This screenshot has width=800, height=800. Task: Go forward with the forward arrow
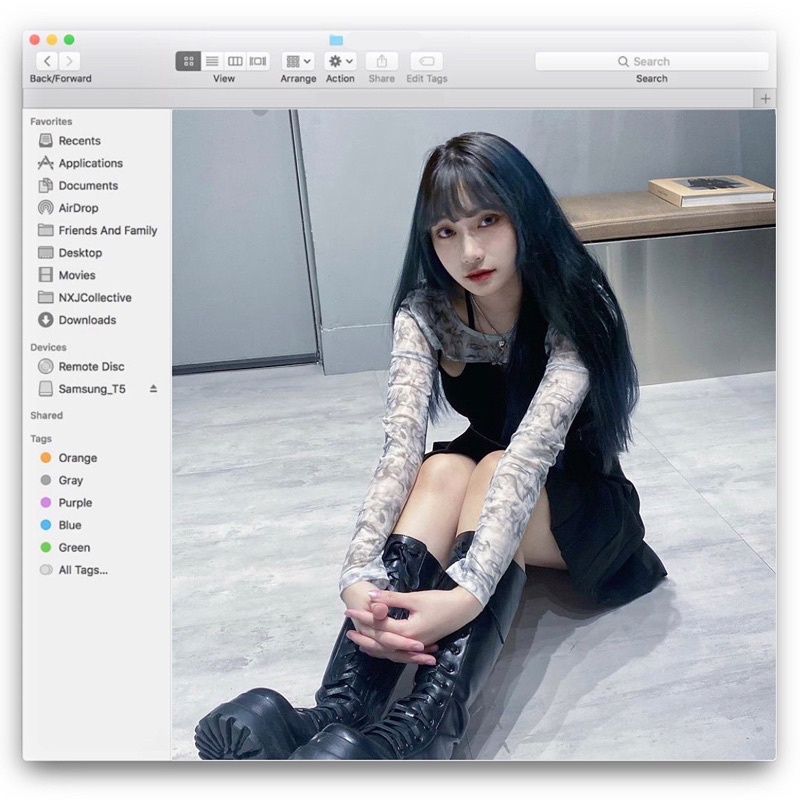(x=70, y=61)
